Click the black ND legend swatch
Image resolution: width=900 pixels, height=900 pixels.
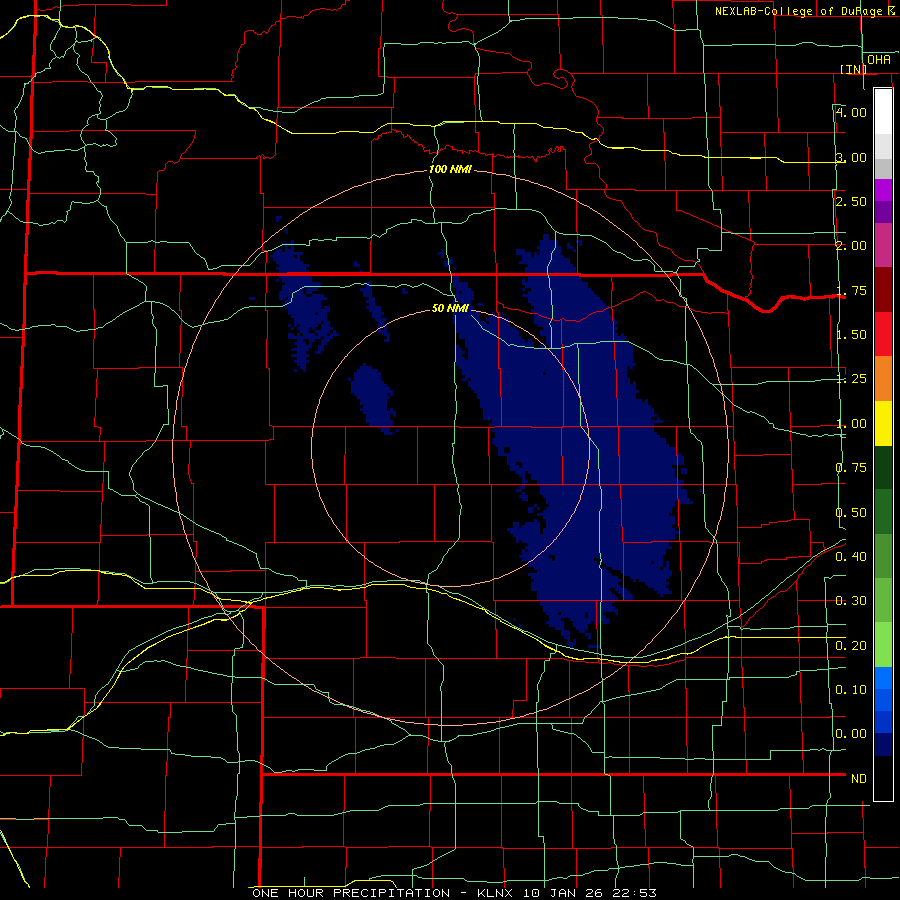(x=883, y=778)
